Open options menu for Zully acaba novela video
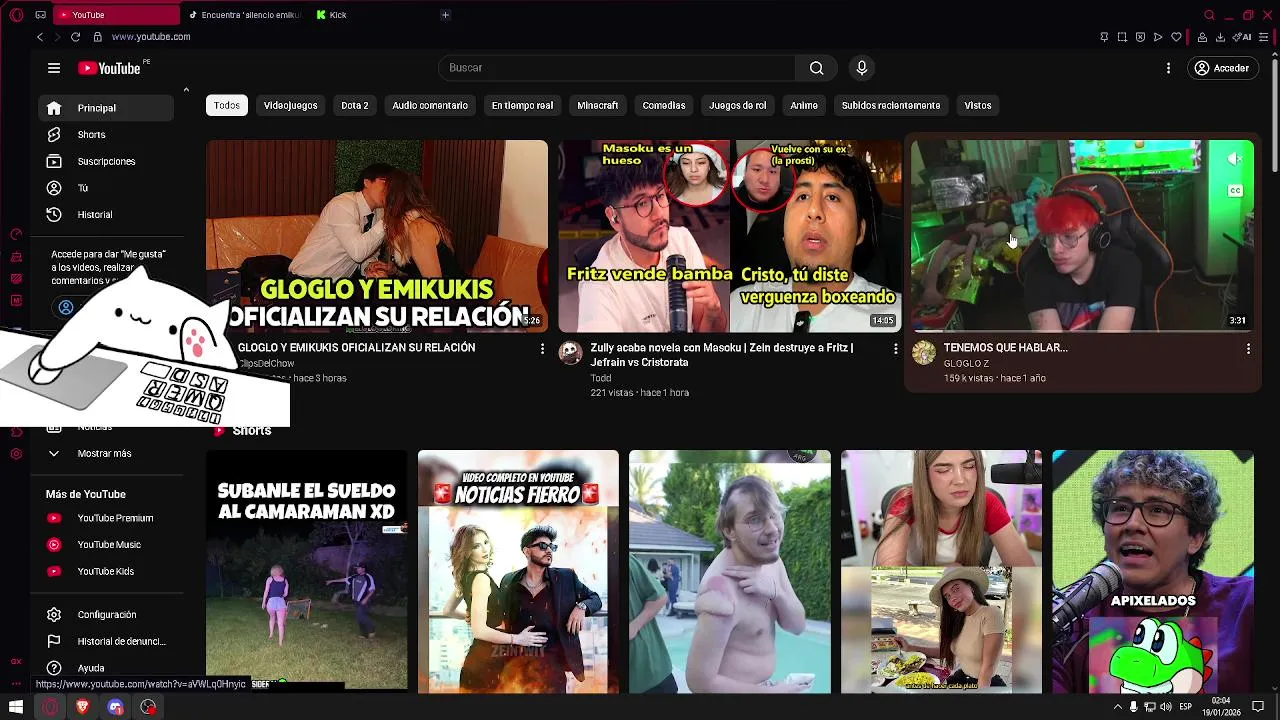The width and height of the screenshot is (1280, 720). (x=895, y=348)
